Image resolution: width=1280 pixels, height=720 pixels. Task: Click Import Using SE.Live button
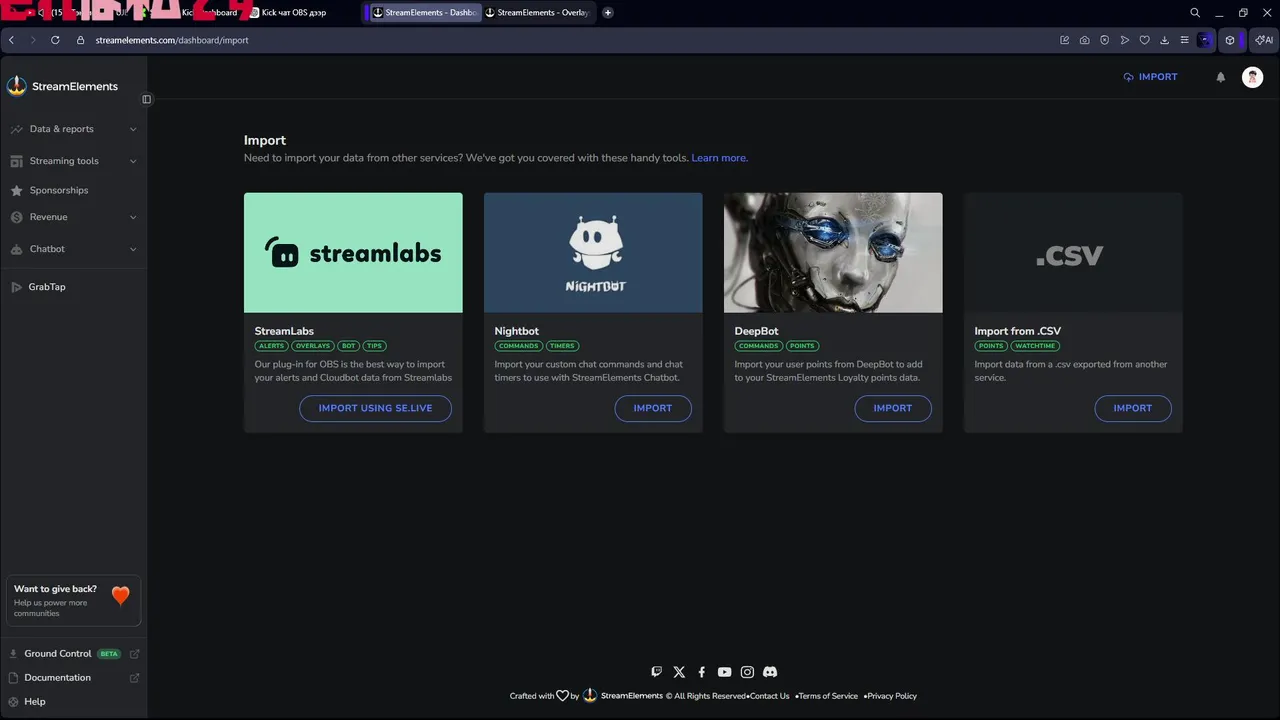click(375, 408)
